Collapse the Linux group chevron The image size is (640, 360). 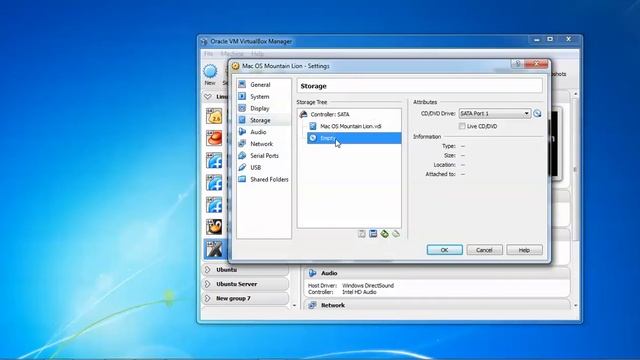click(x=208, y=97)
